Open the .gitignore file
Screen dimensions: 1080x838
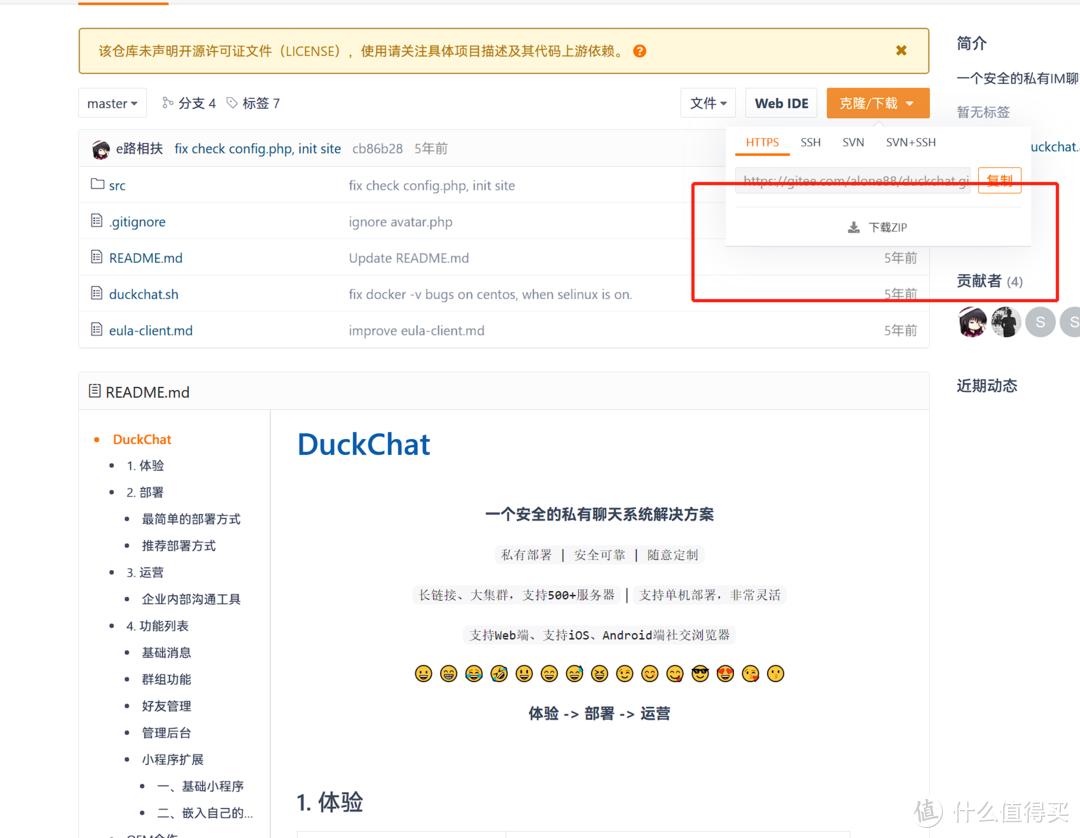pyautogui.click(x=137, y=222)
